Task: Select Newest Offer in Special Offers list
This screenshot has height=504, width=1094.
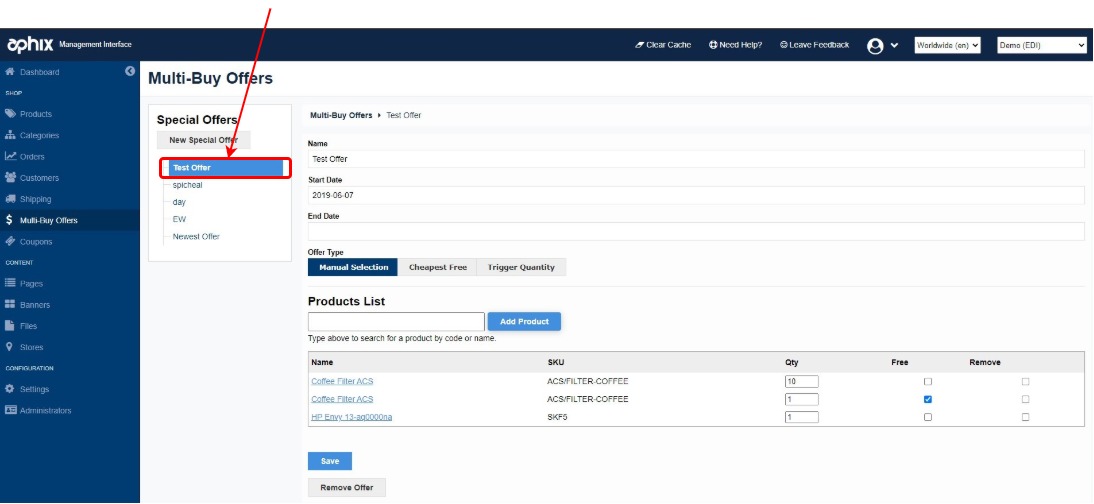Action: (196, 237)
